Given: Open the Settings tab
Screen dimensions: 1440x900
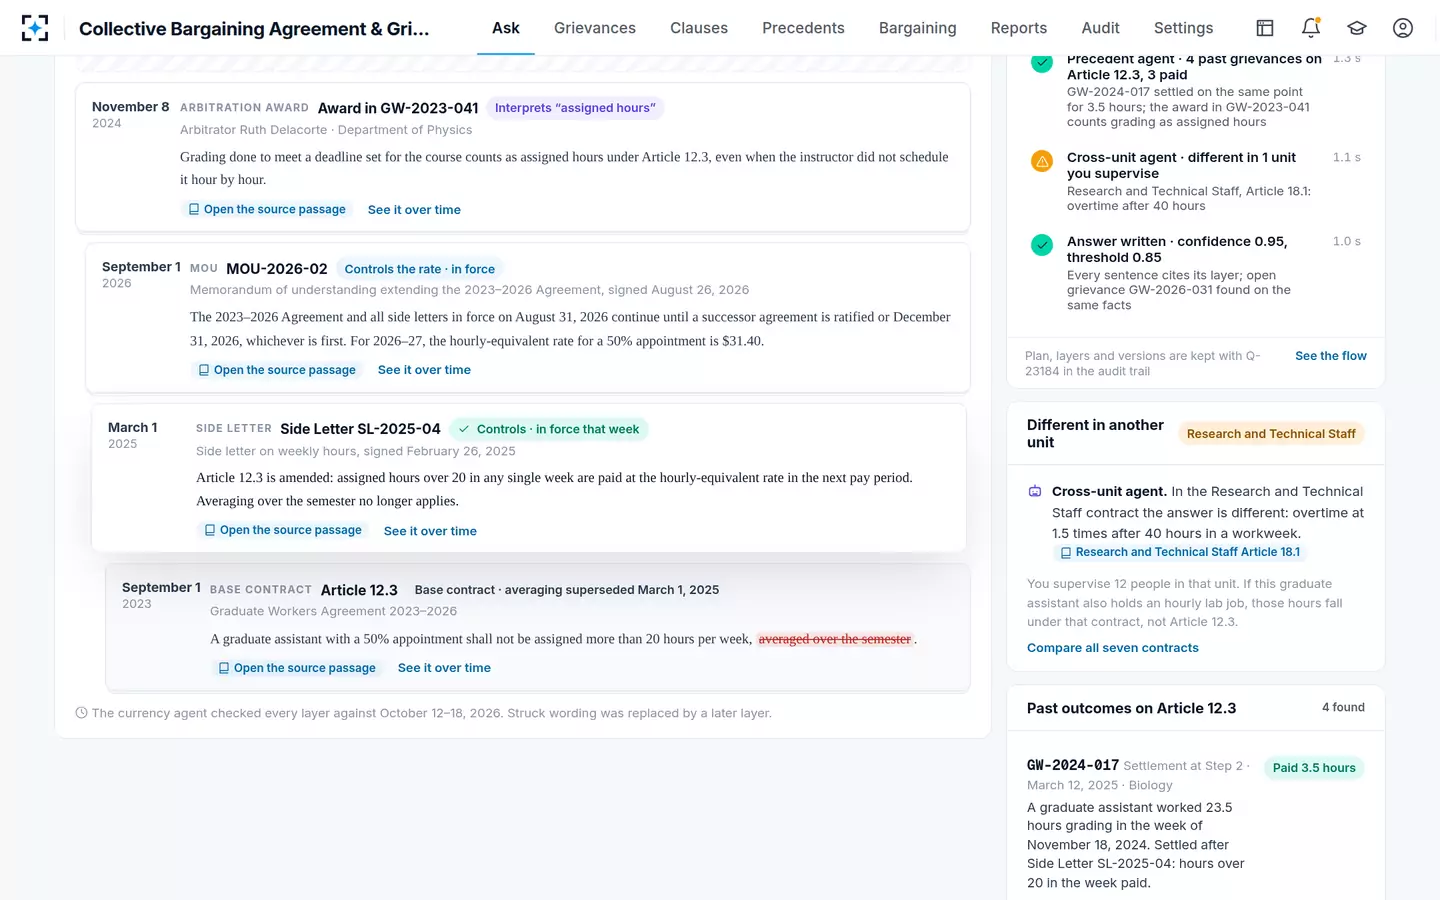Looking at the screenshot, I should click(x=1184, y=28).
